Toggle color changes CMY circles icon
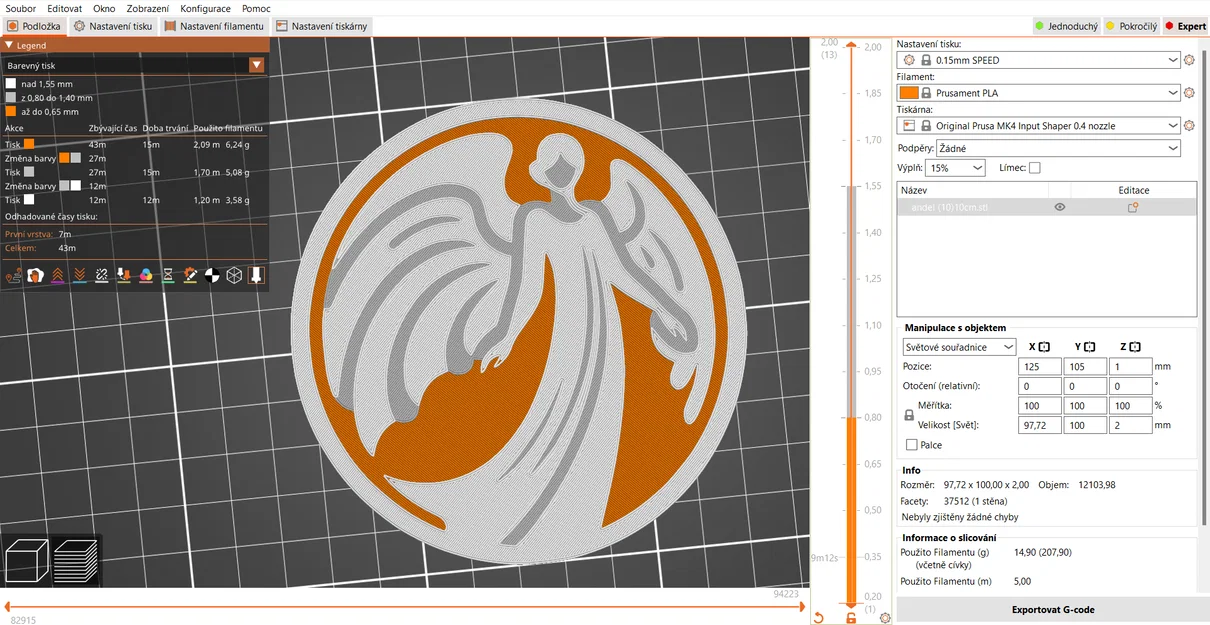 [145, 275]
